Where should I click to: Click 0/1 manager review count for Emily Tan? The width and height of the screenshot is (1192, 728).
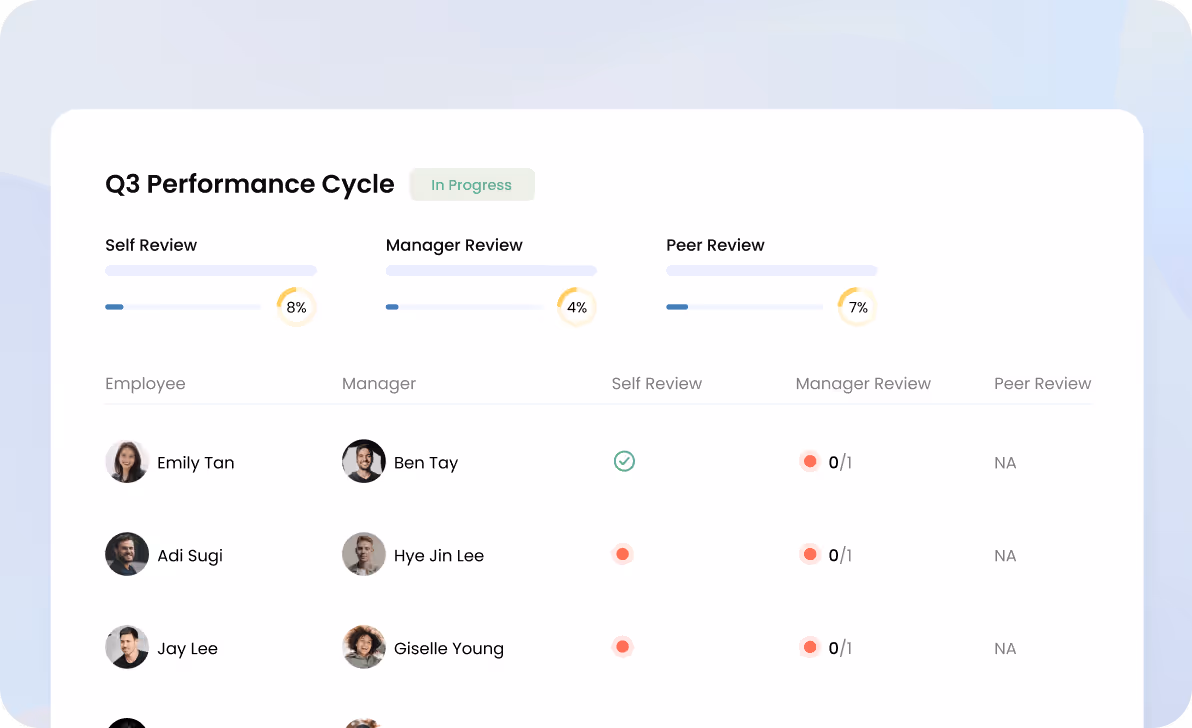[x=840, y=462]
